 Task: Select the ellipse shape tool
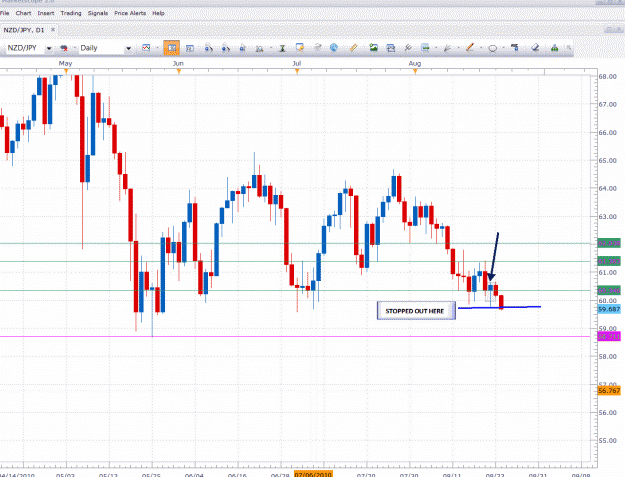tap(493, 49)
